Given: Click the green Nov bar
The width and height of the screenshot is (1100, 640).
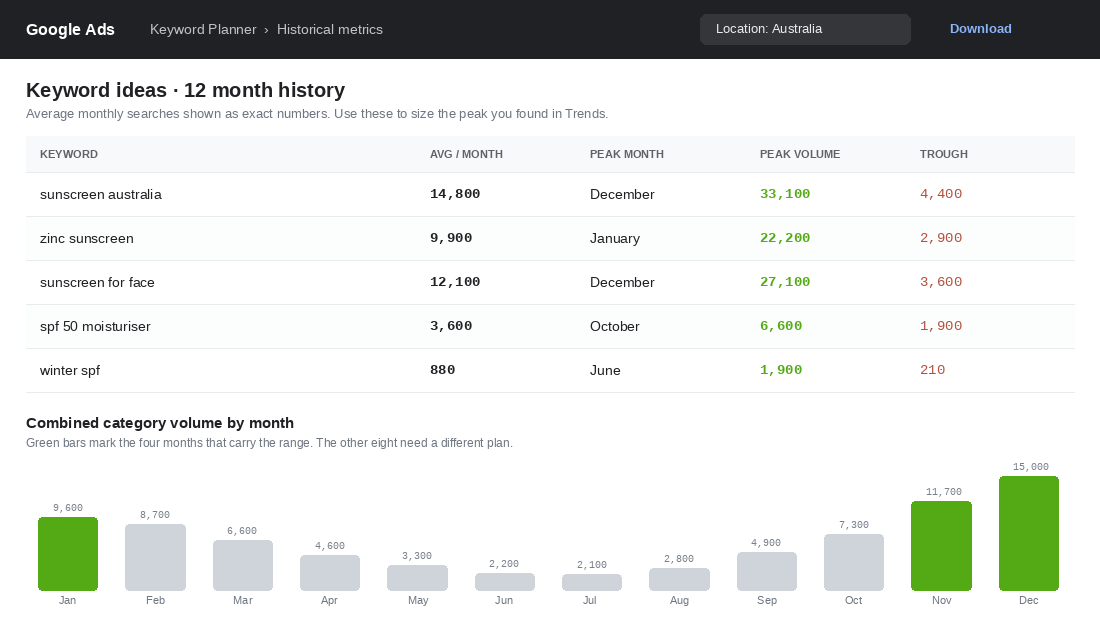Looking at the screenshot, I should pyautogui.click(x=941, y=546).
